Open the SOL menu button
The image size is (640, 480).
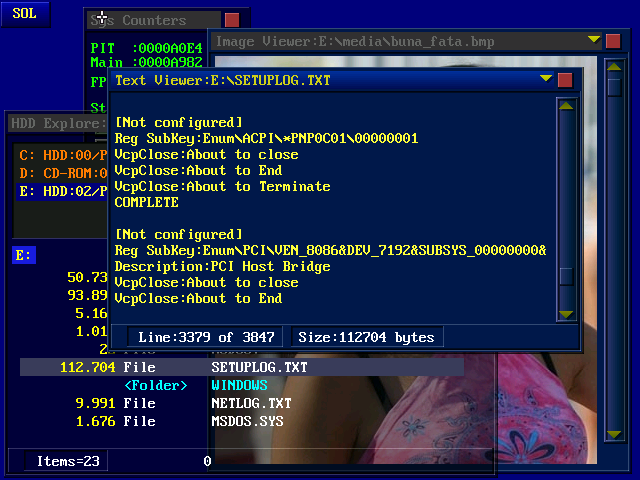point(25,14)
